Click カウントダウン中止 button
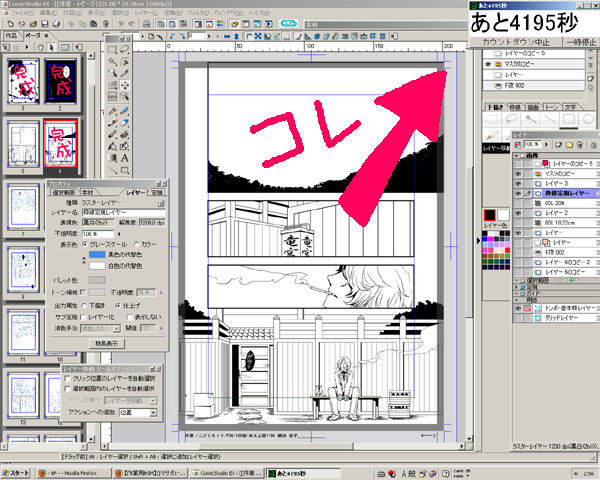 (x=515, y=42)
